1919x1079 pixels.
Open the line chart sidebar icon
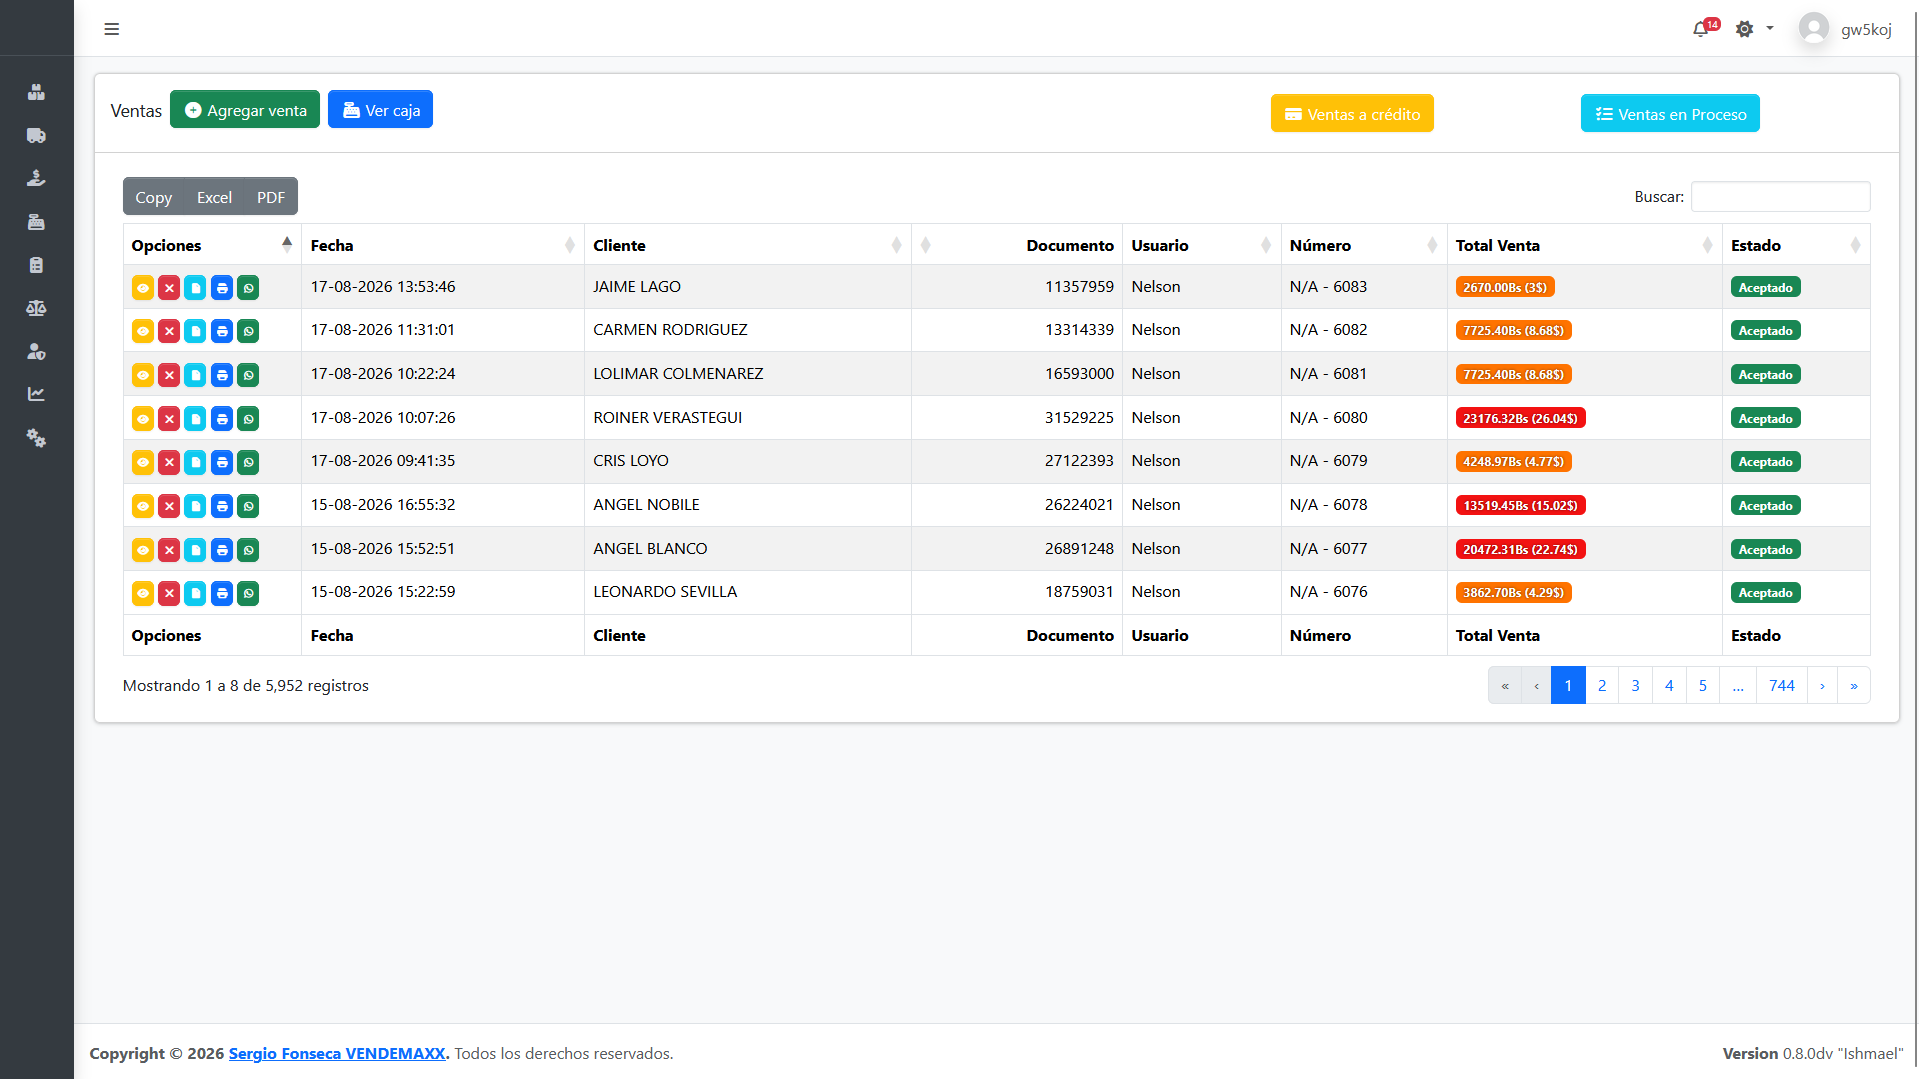(x=36, y=394)
